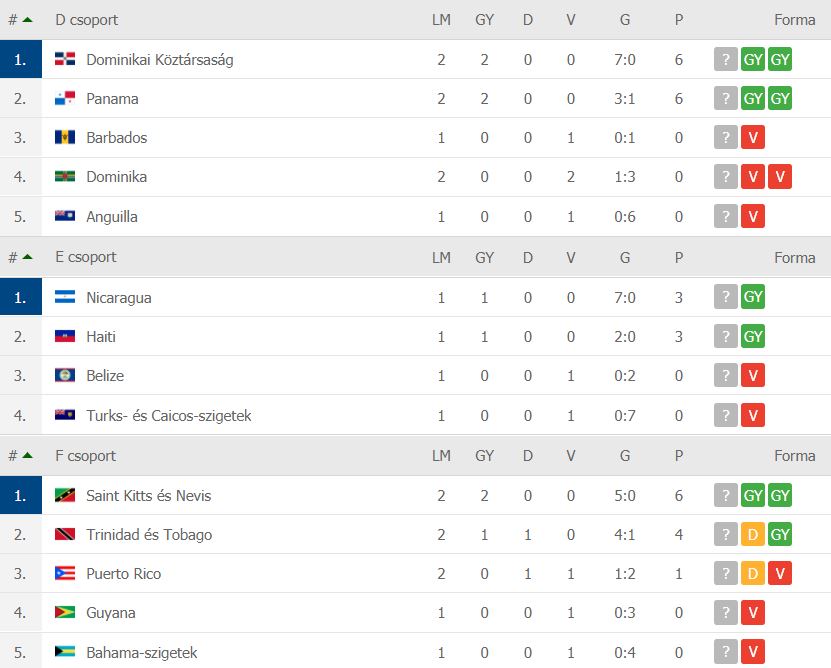Click Nicaragua's green GY form badge
The image size is (831, 668).
pyautogui.click(x=753, y=296)
